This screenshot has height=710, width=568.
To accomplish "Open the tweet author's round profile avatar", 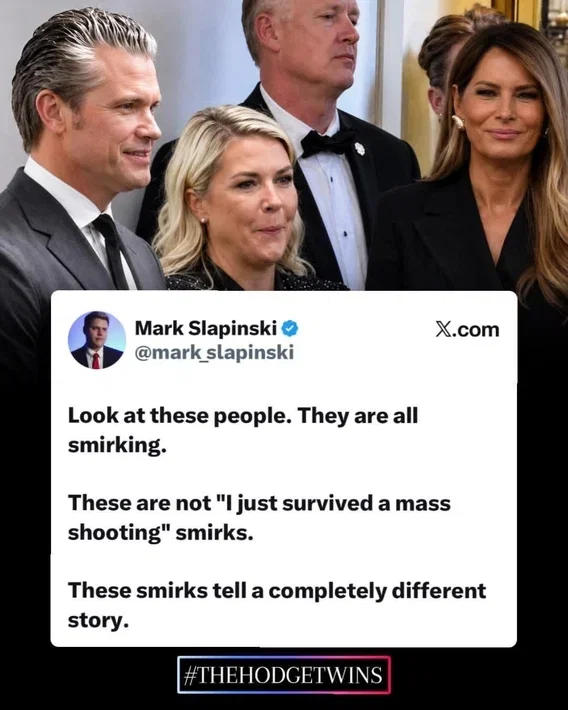I will tap(97, 340).
